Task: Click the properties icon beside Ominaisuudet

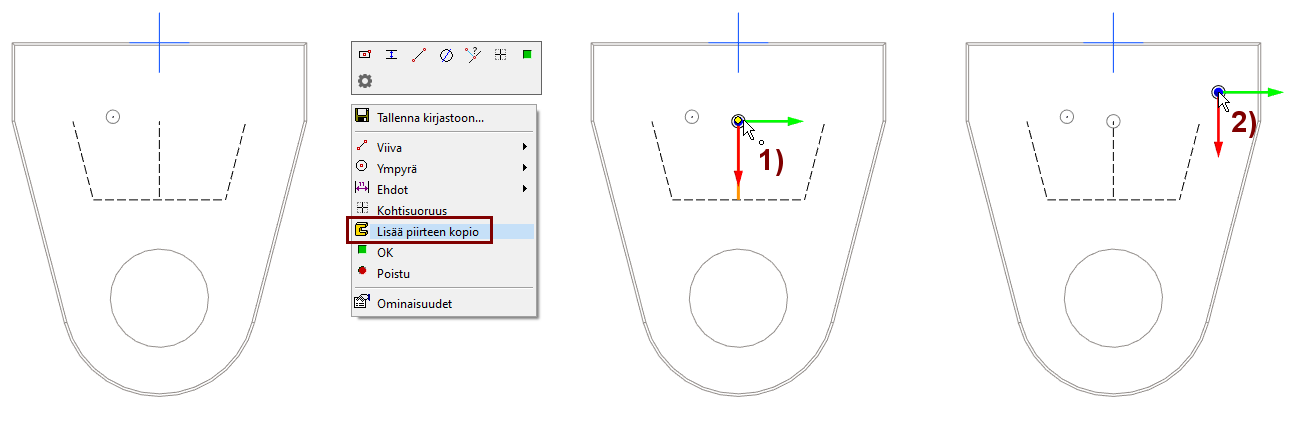Action: (362, 302)
